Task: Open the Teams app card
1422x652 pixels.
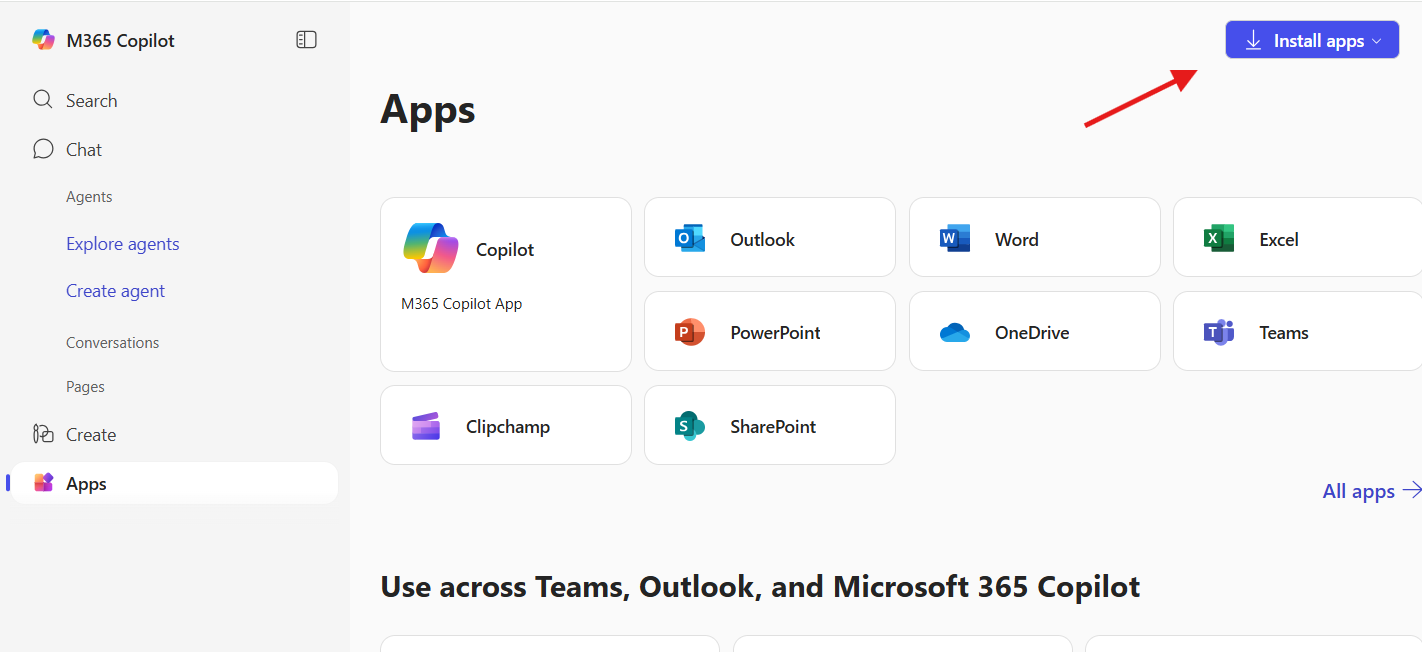Action: point(1298,331)
